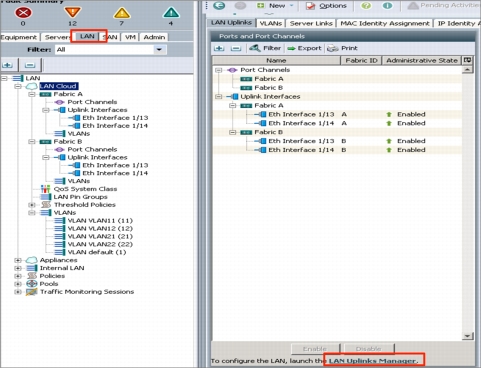
Task: Expand the Policies tree node
Action: click(x=18, y=276)
